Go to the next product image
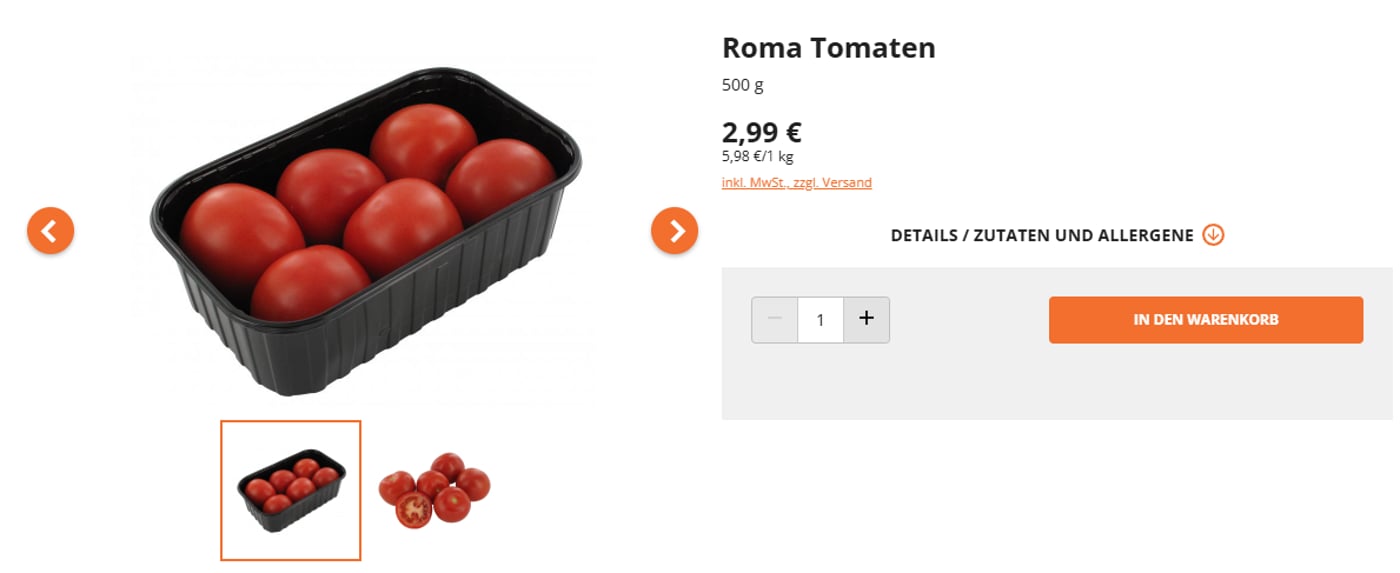1400x573 pixels. pyautogui.click(x=674, y=231)
